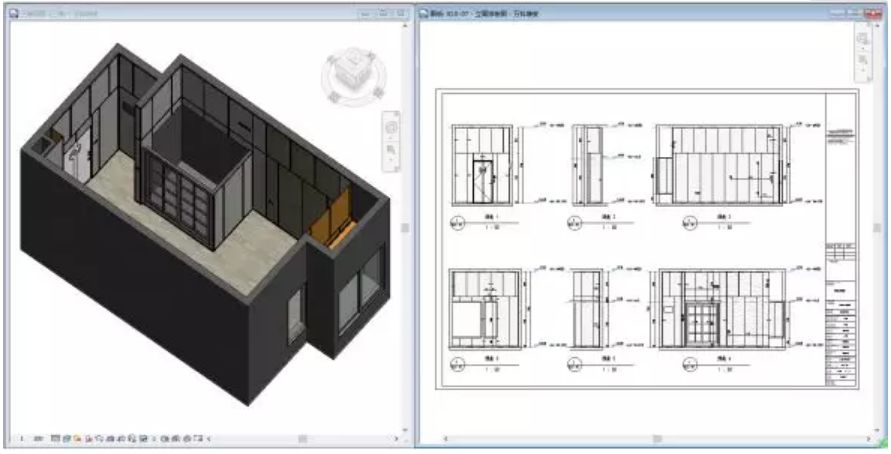
Task: Maximize the 3D view window
Action: pyautogui.click(x=384, y=13)
